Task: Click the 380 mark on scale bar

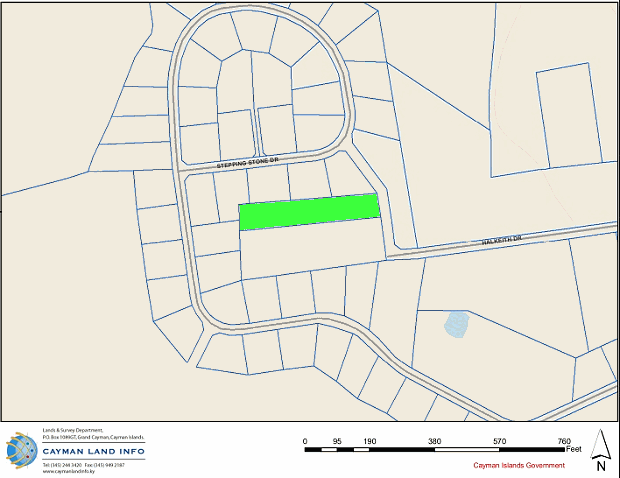Action: (x=434, y=440)
